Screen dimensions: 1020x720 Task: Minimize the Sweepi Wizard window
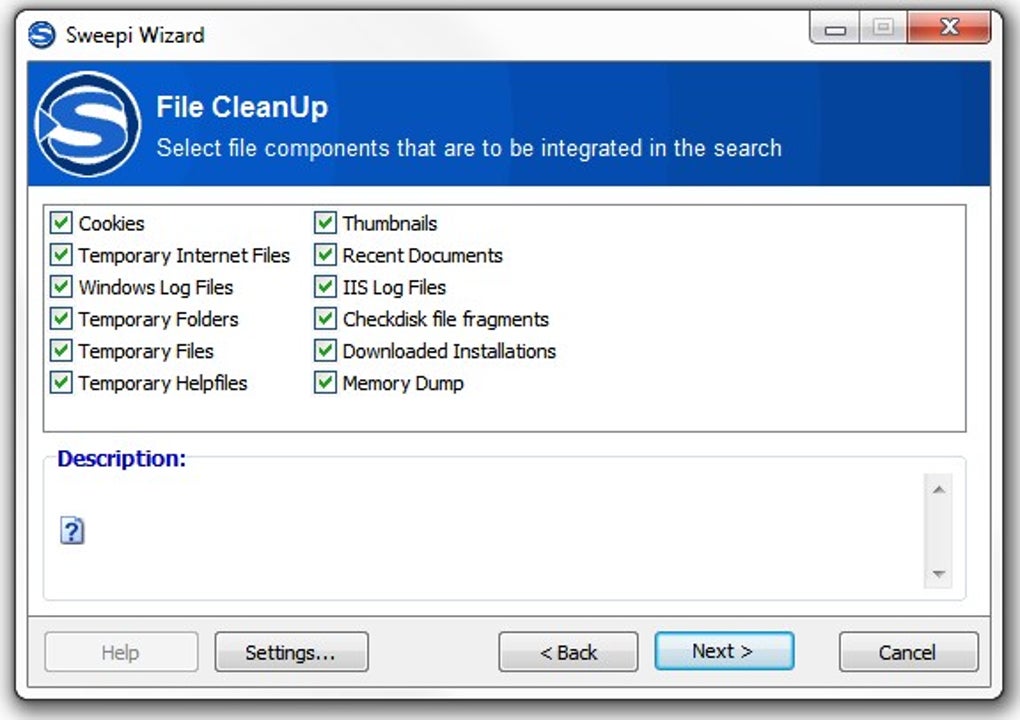pos(835,28)
